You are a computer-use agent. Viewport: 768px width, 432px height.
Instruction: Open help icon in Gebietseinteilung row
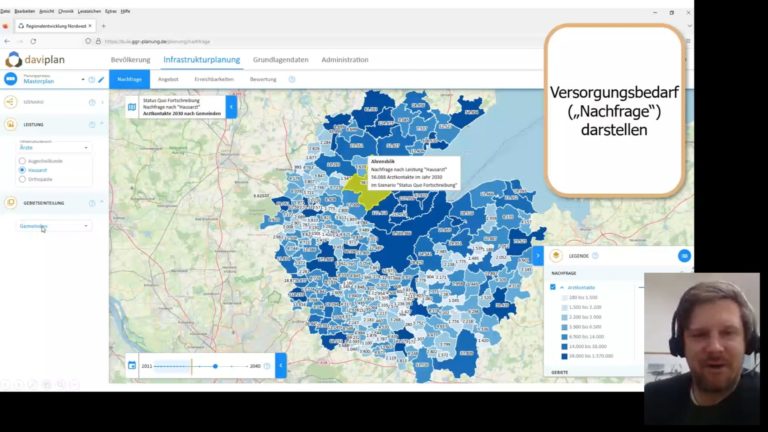92,203
